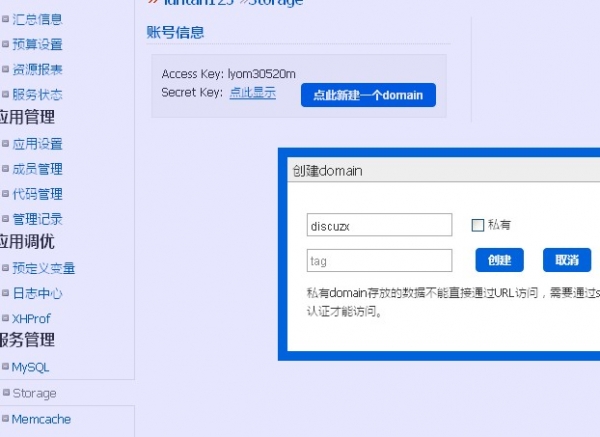
Task: Select MySQL service
Action: coord(30,367)
